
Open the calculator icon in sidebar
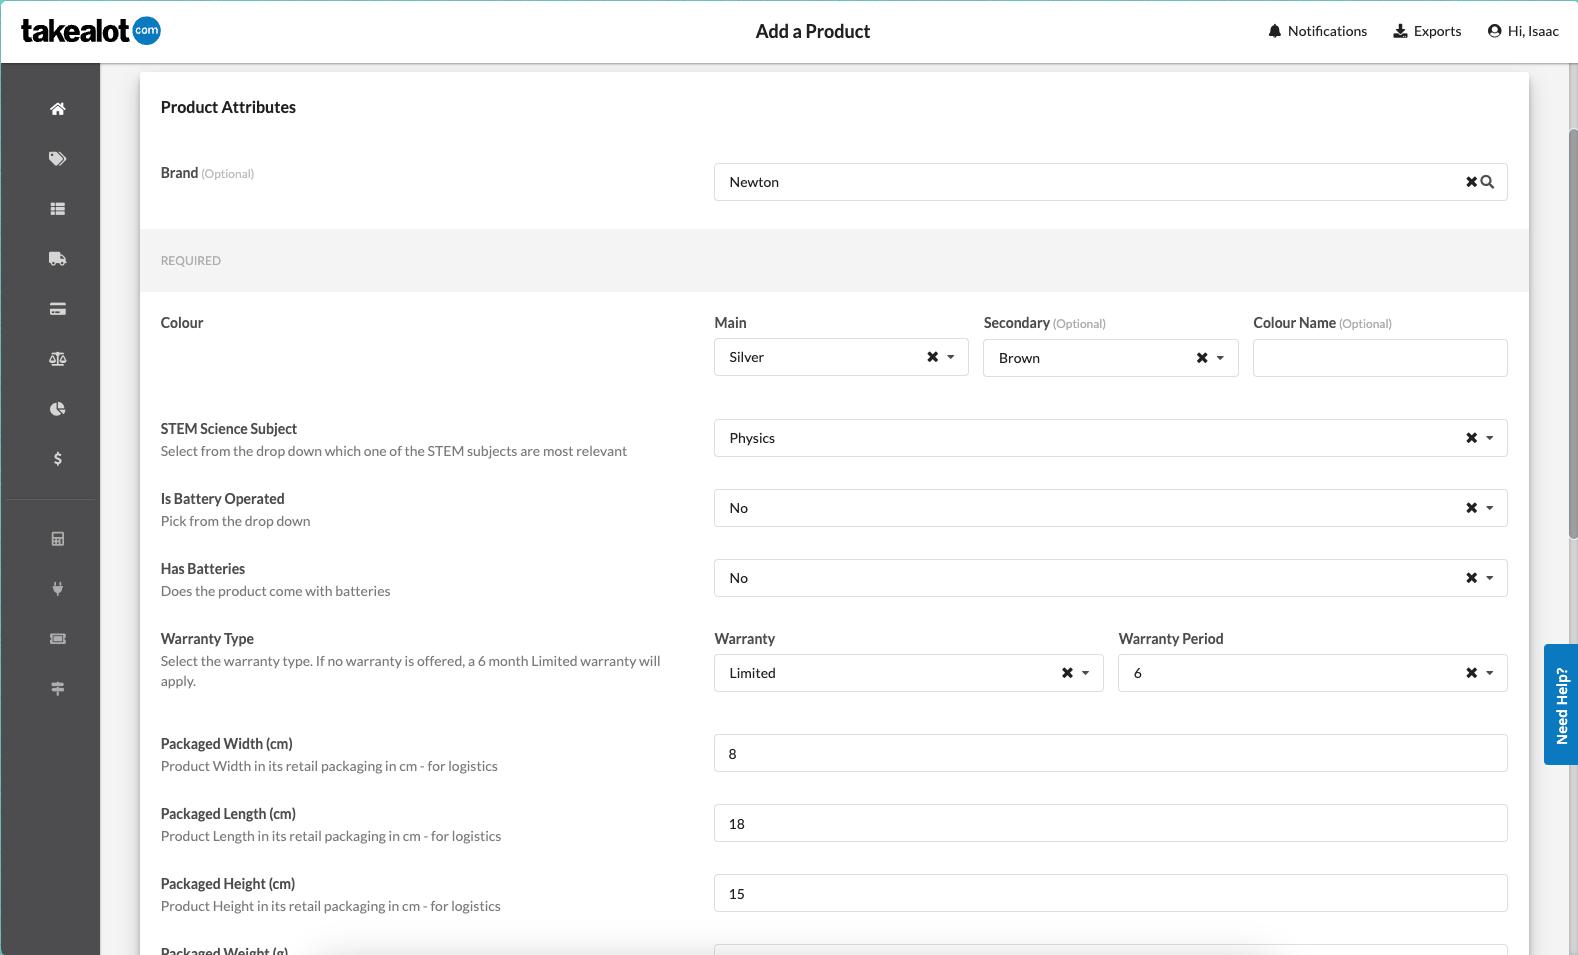click(x=58, y=539)
